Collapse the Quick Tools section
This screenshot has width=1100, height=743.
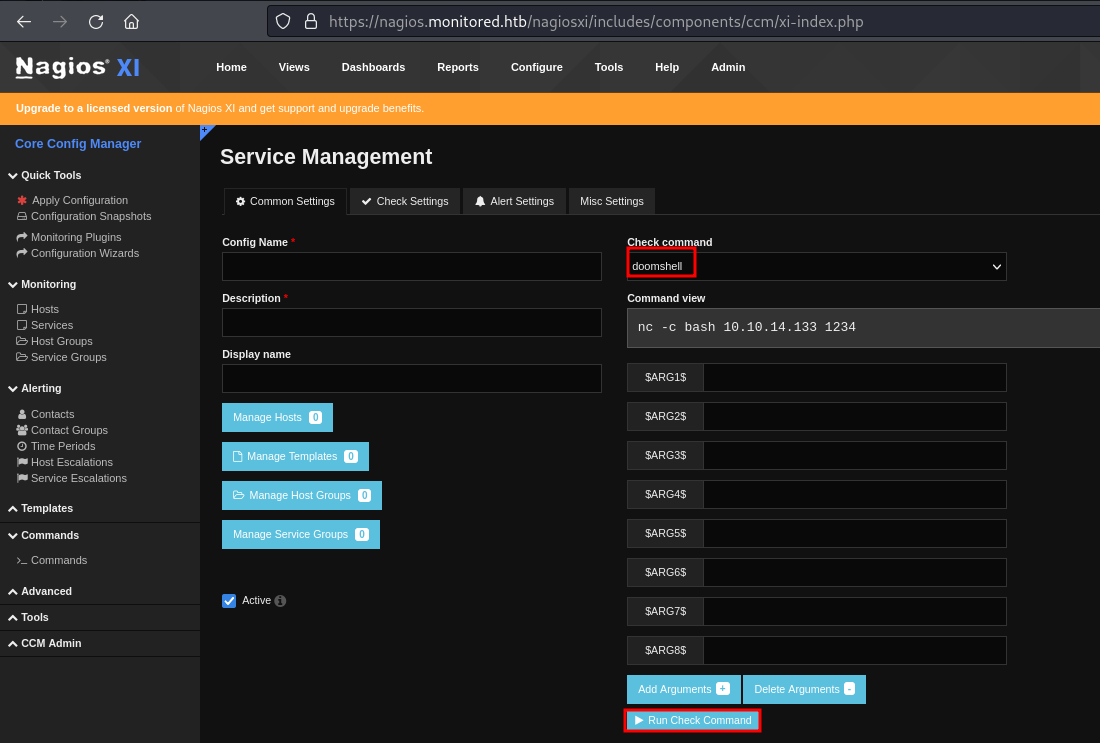click(x=50, y=175)
